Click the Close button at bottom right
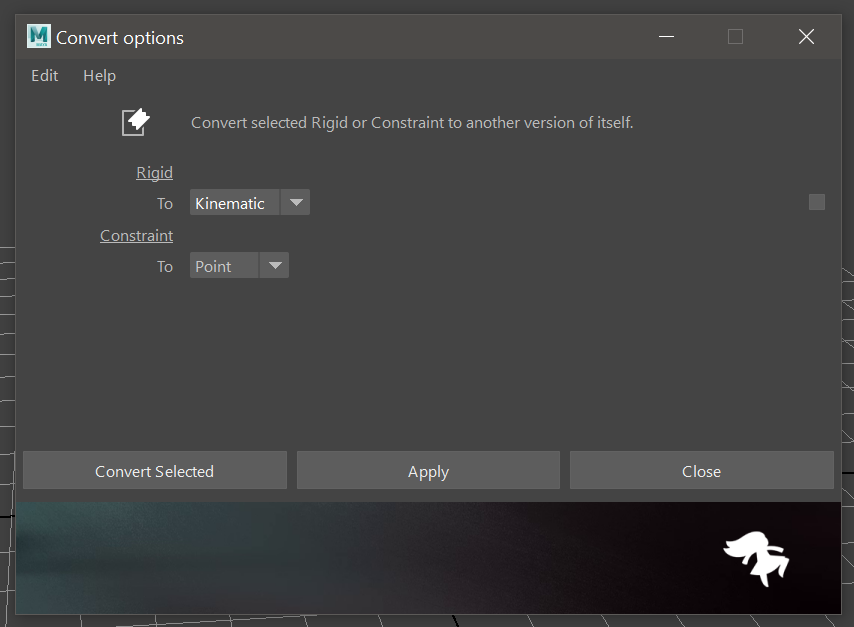The width and height of the screenshot is (854, 627). (x=701, y=471)
